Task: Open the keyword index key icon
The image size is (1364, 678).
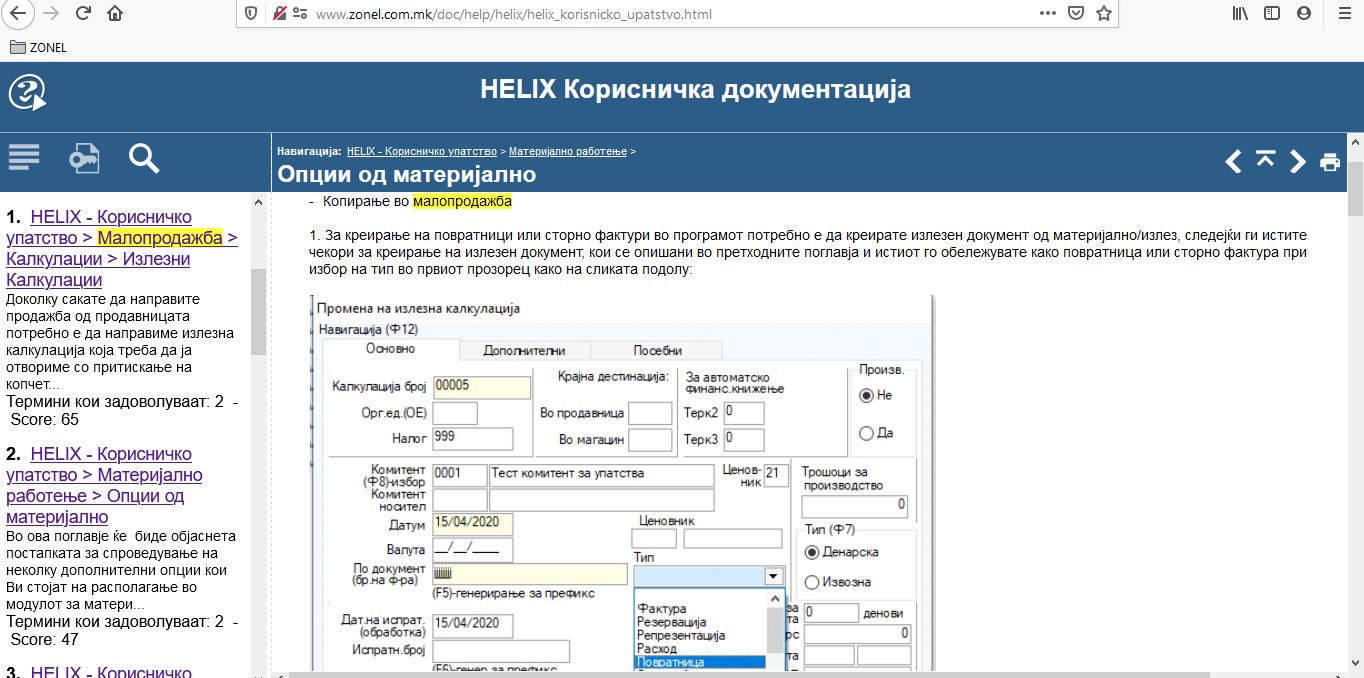Action: click(x=84, y=158)
